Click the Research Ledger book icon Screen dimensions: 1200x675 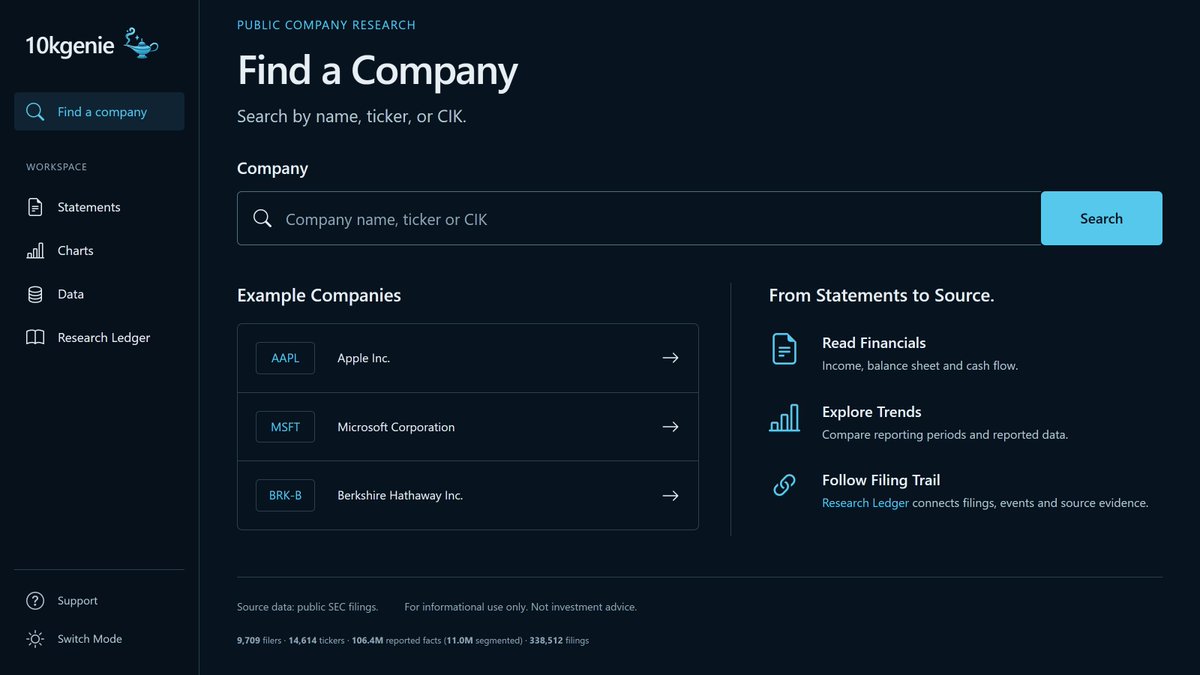(35, 338)
